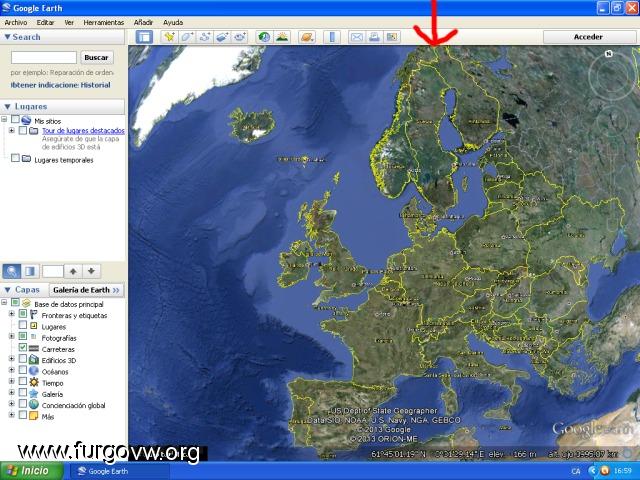Enable the Lugares layer checkbox

coord(23,325)
